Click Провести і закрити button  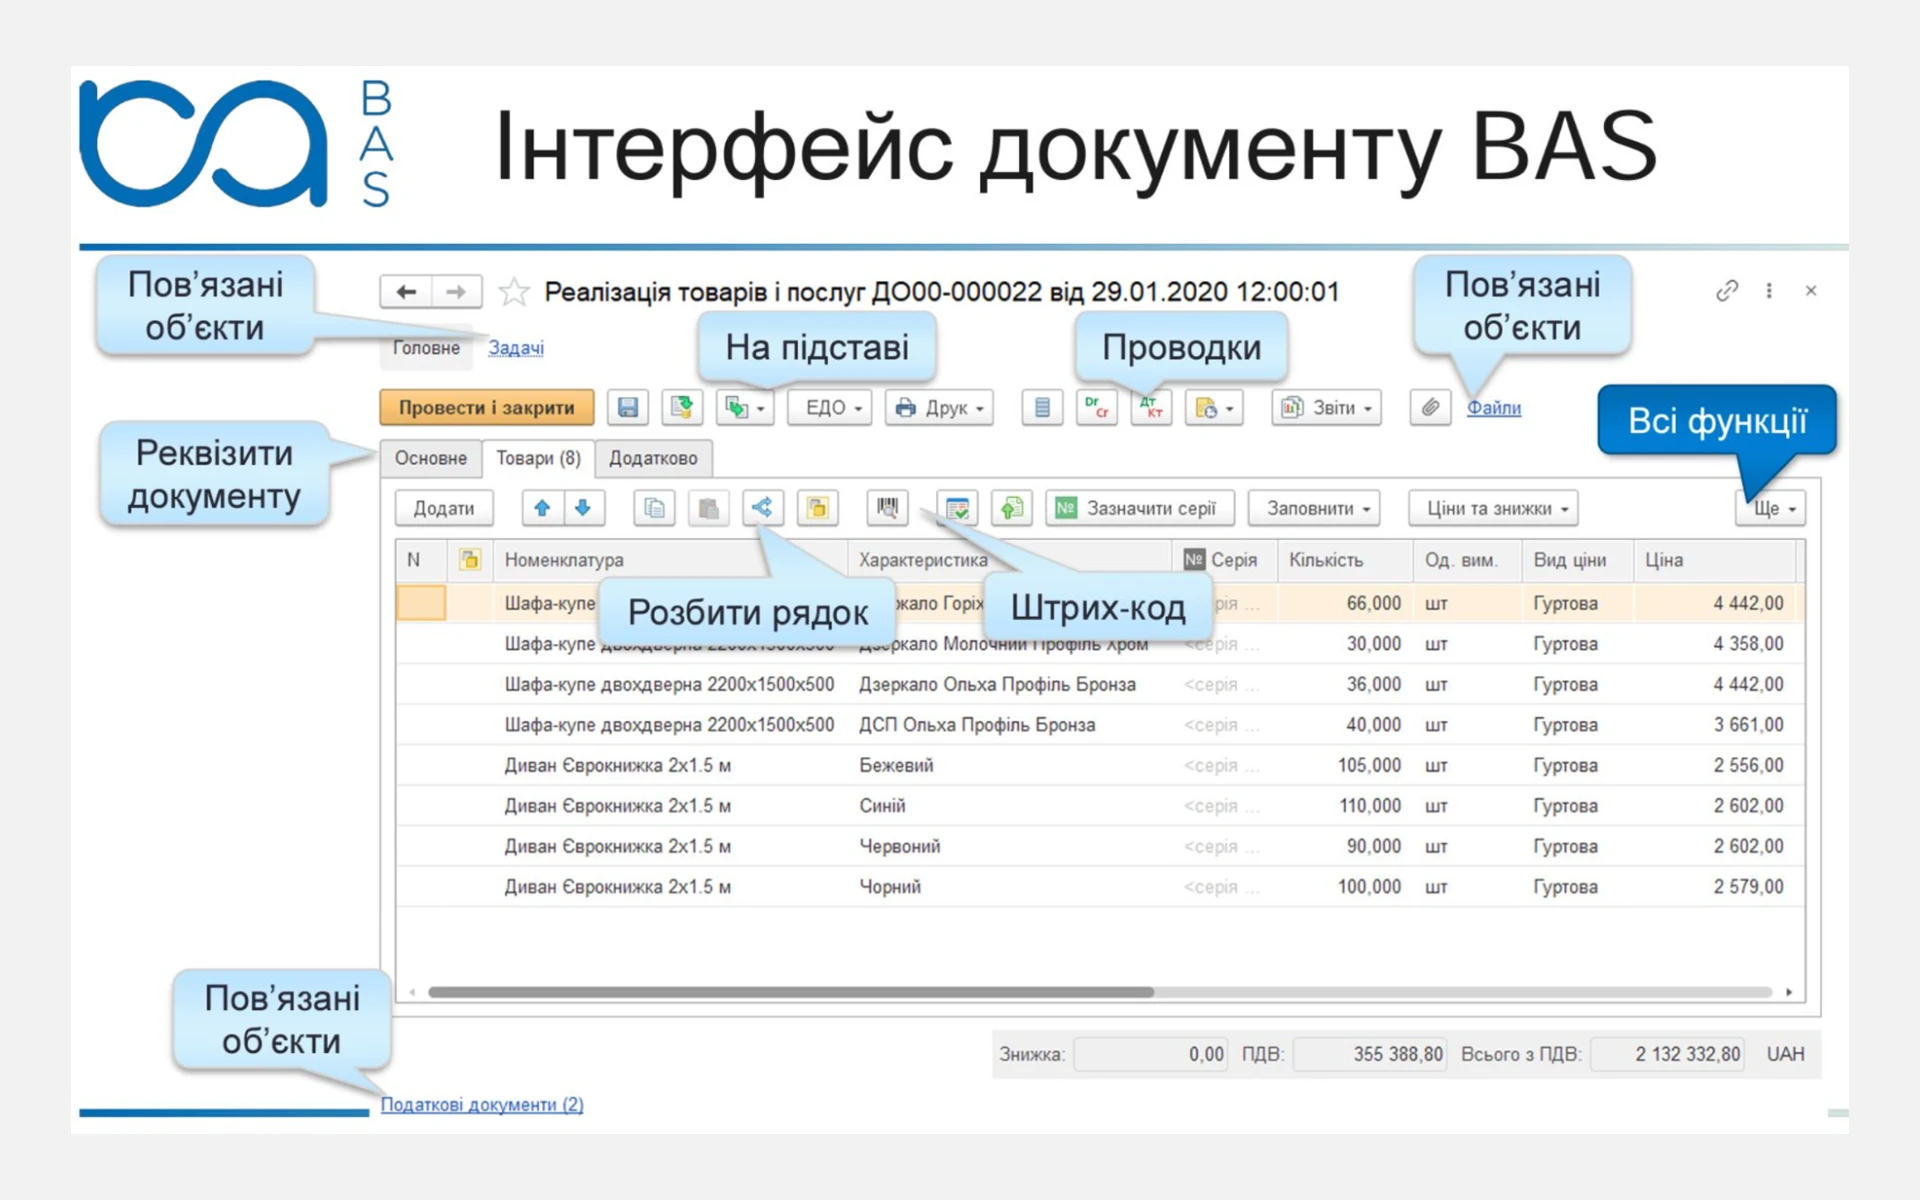(487, 407)
